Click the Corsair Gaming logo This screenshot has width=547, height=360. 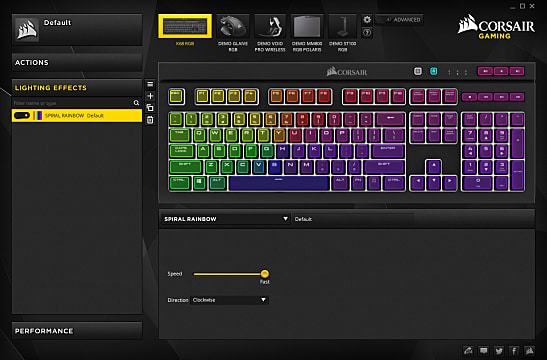pos(496,27)
